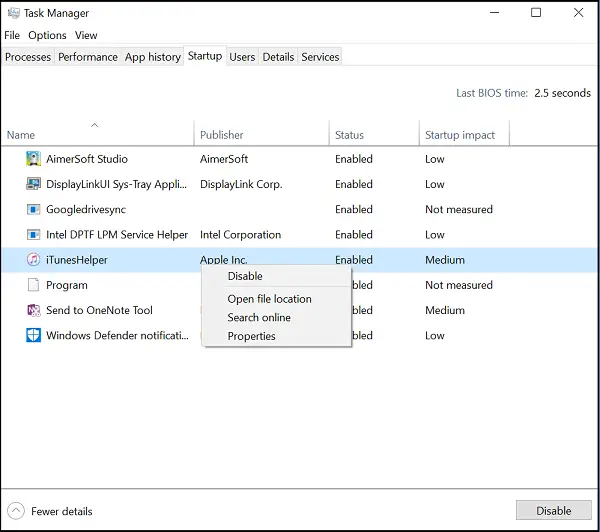
Task: Switch to the Performance tab
Action: pyautogui.click(x=88, y=57)
